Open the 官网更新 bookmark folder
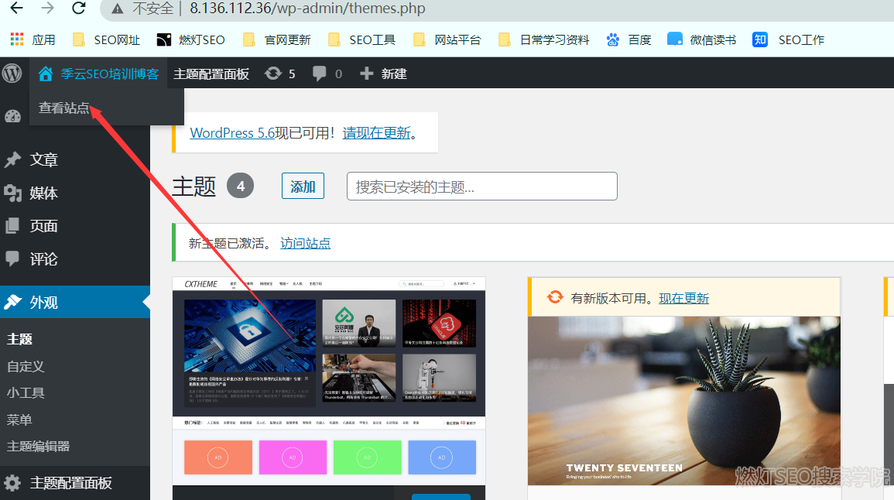This screenshot has height=500, width=894. click(277, 39)
